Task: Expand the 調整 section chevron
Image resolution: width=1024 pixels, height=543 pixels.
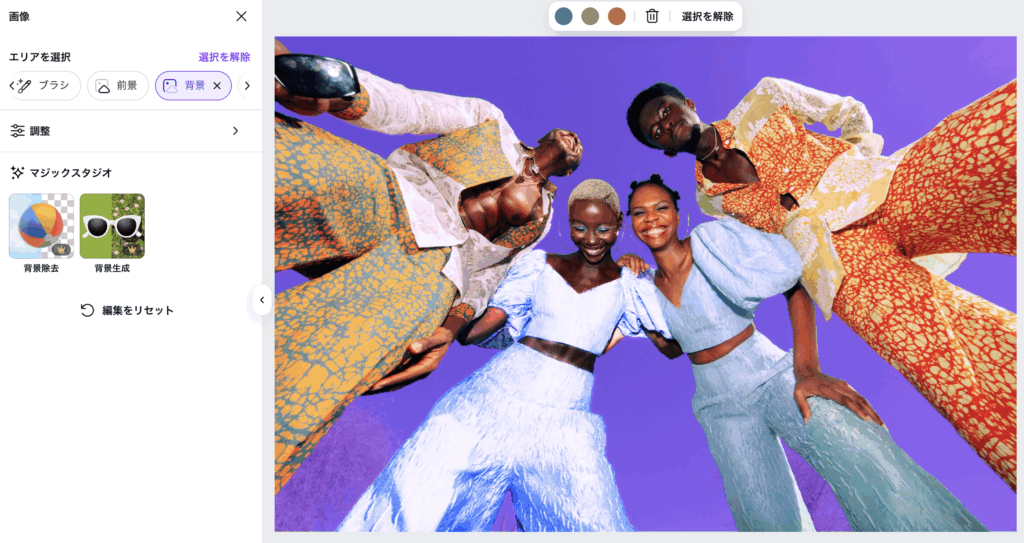Action: click(236, 131)
